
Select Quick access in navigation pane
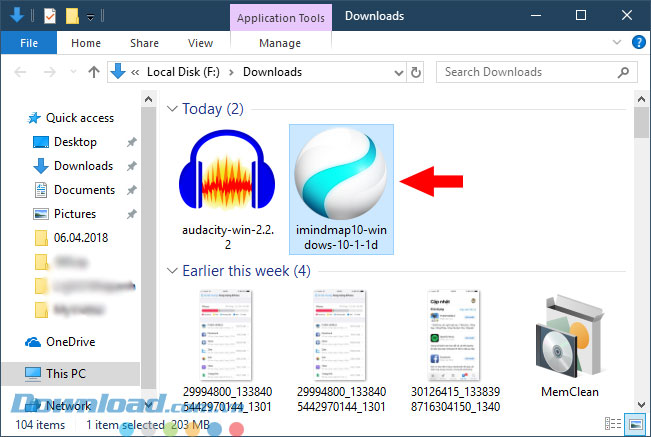click(x=80, y=118)
